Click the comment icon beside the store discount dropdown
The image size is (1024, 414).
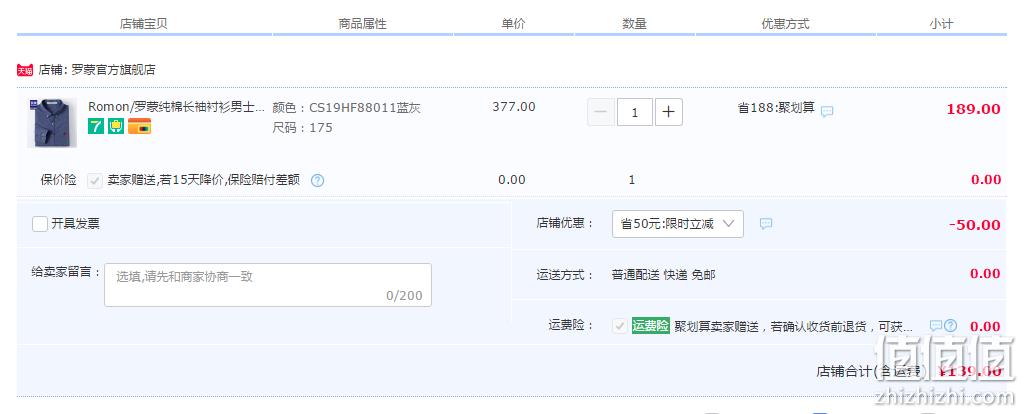click(766, 224)
